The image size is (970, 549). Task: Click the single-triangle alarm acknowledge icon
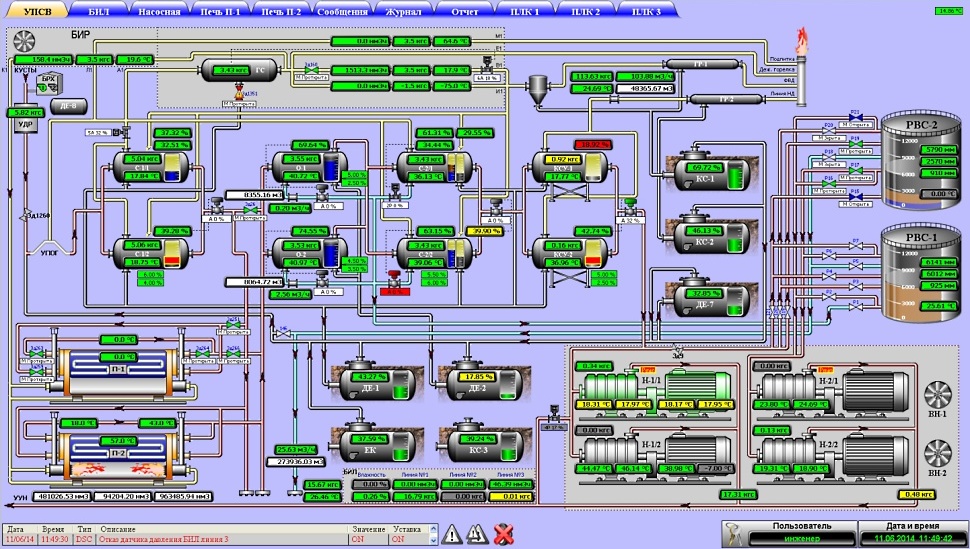(x=451, y=534)
